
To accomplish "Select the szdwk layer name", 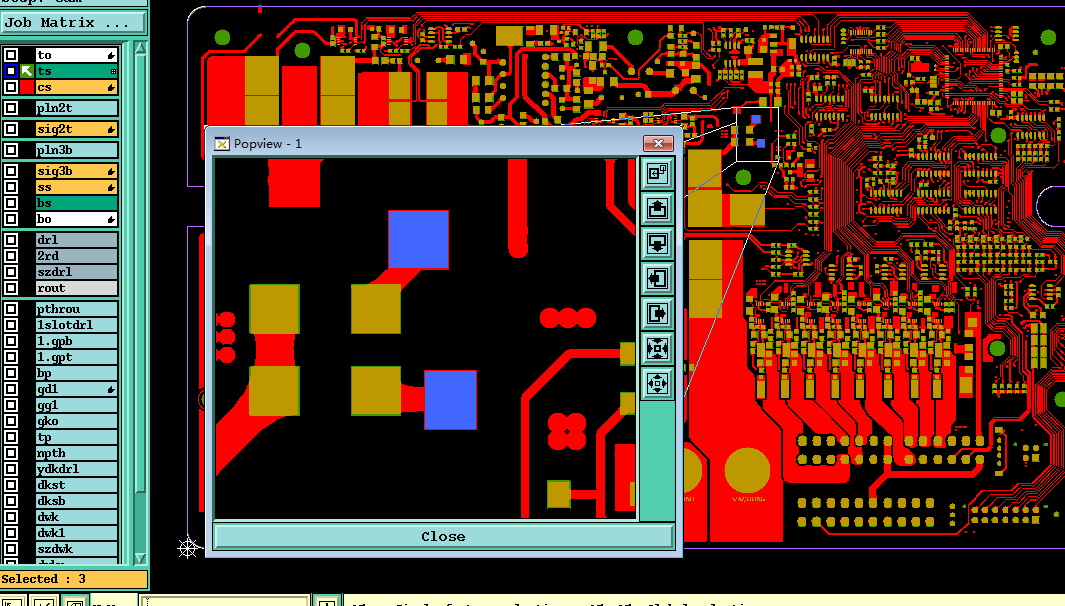I will (x=77, y=549).
